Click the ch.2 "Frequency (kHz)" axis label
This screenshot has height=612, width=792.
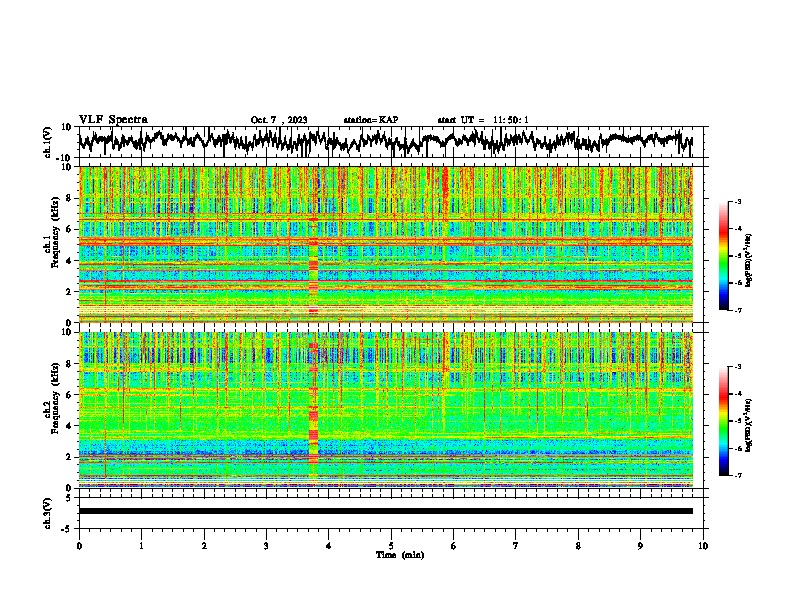point(55,398)
